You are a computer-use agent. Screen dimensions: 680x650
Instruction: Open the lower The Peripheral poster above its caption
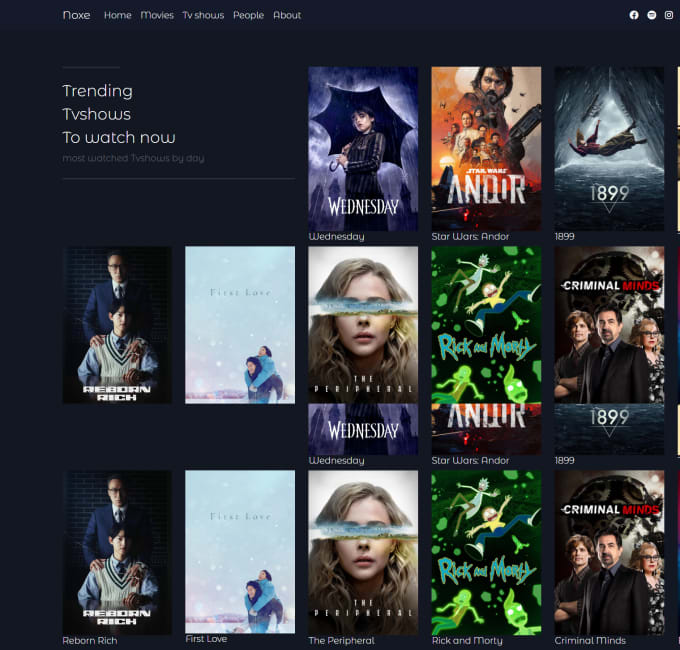click(363, 552)
